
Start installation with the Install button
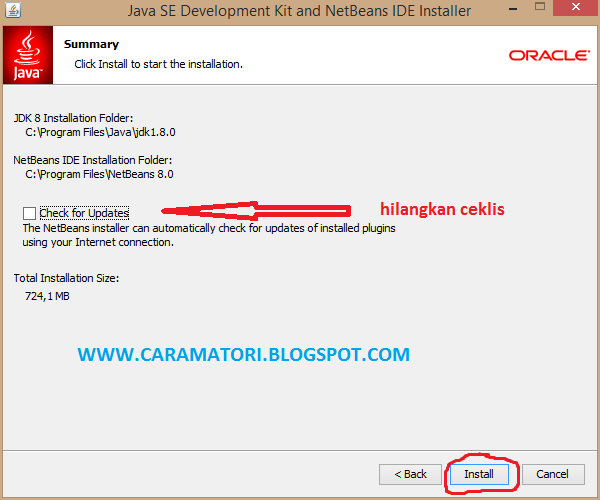click(x=479, y=474)
